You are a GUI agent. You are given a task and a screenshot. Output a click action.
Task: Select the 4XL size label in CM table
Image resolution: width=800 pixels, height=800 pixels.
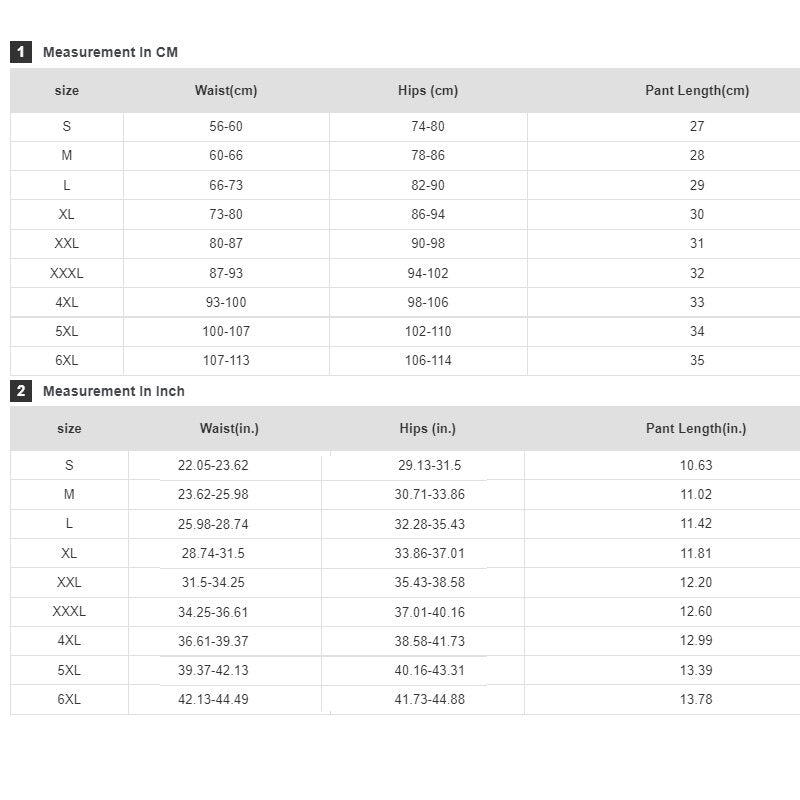pos(67,302)
